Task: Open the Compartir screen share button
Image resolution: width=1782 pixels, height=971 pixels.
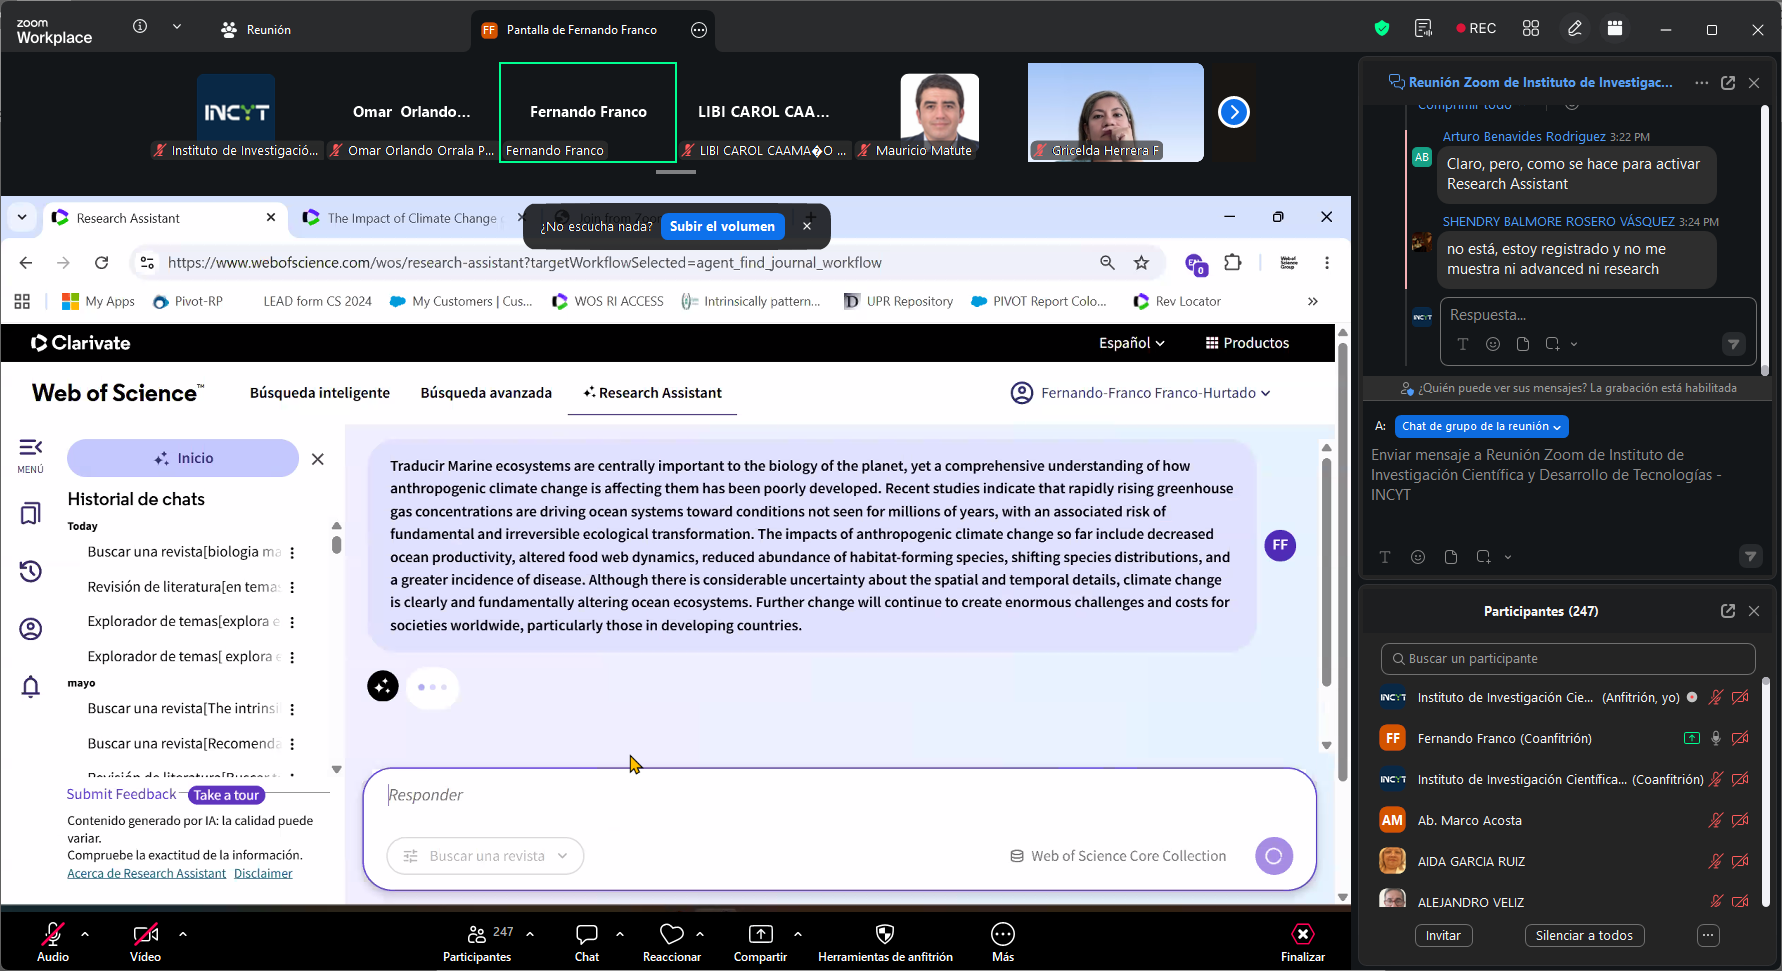Action: (760, 942)
